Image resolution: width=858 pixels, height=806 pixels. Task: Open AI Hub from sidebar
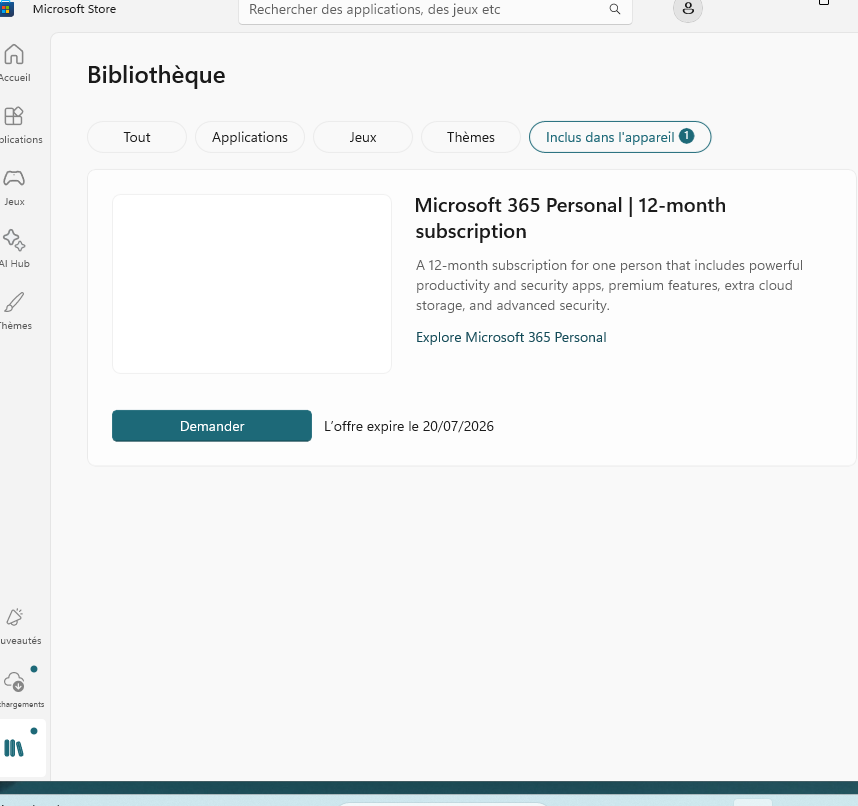point(14,248)
